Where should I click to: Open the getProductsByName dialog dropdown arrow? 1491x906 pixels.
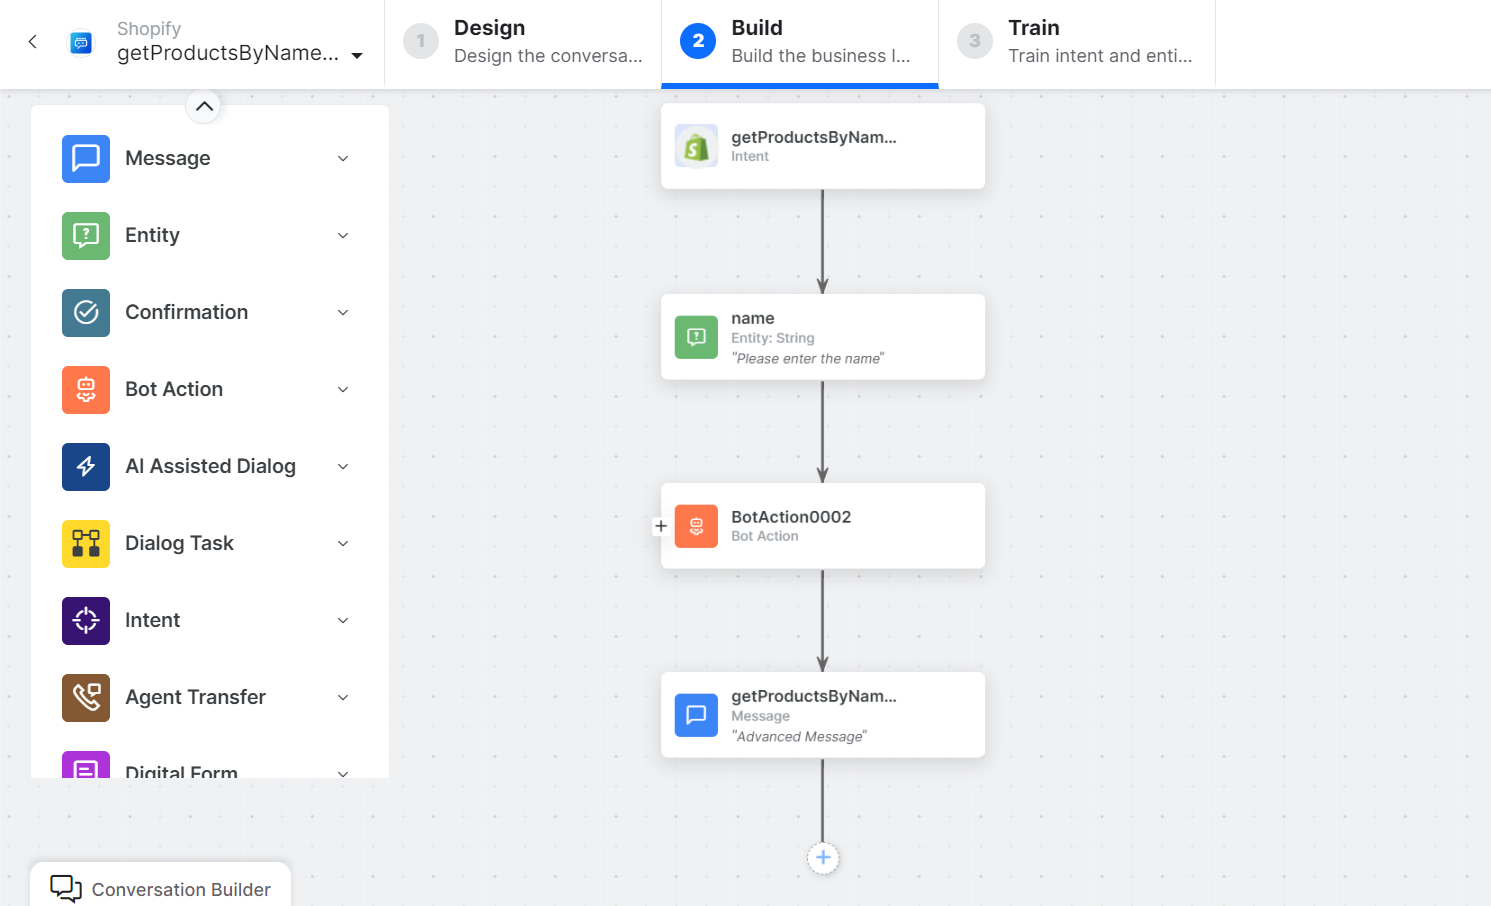(x=357, y=56)
